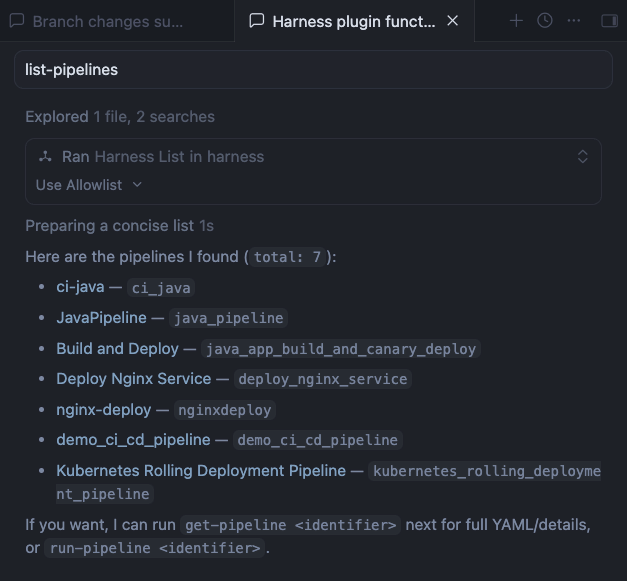
Task: Click the total: 7 code snippet
Action: coord(287,257)
